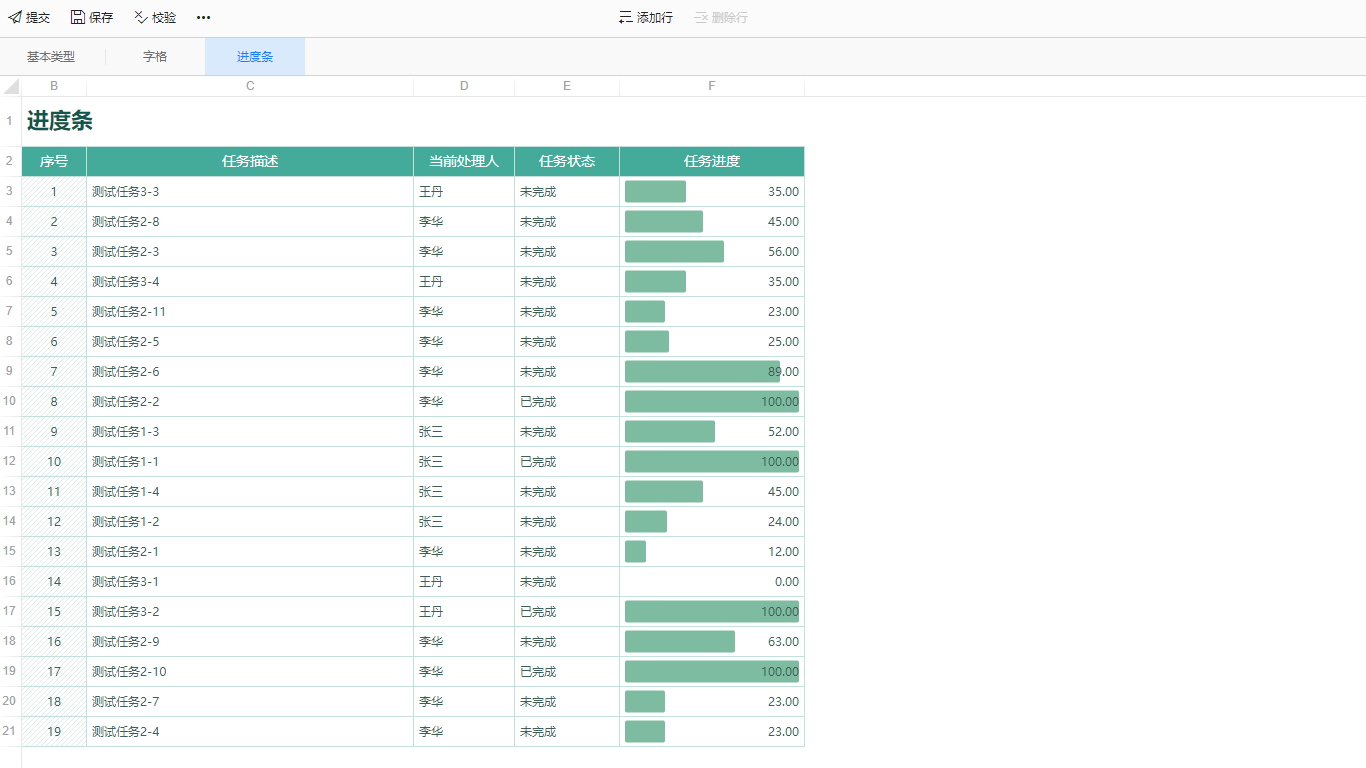1366x768 pixels.
Task: Click the 任务描述 header cell
Action: tap(250, 161)
